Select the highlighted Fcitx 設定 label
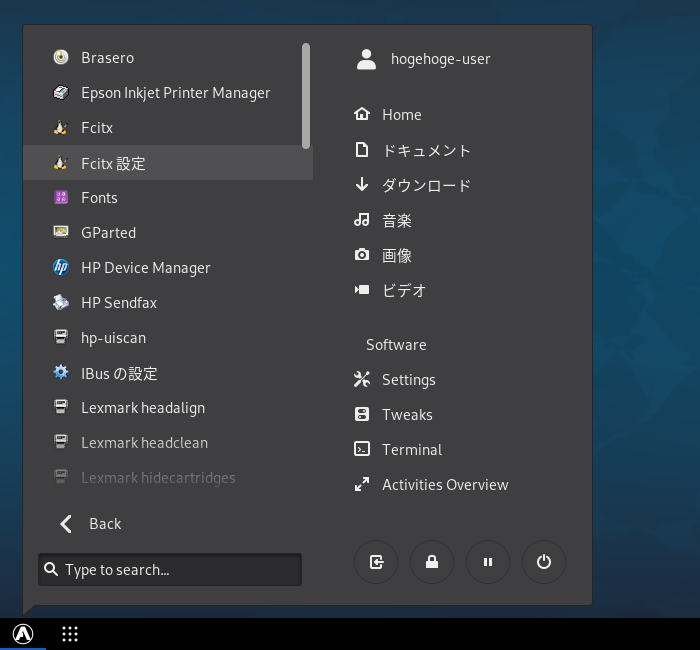Screen dimensions: 700x650 click(113, 163)
